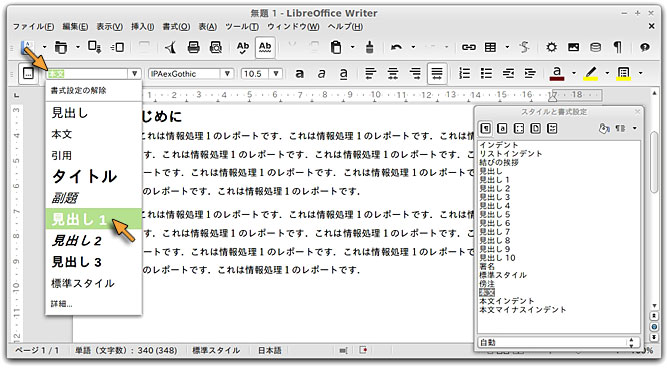Image resolution: width=667 pixels, height=368 pixels.
Task: Open the ツール(T) menu
Action: click(x=242, y=26)
